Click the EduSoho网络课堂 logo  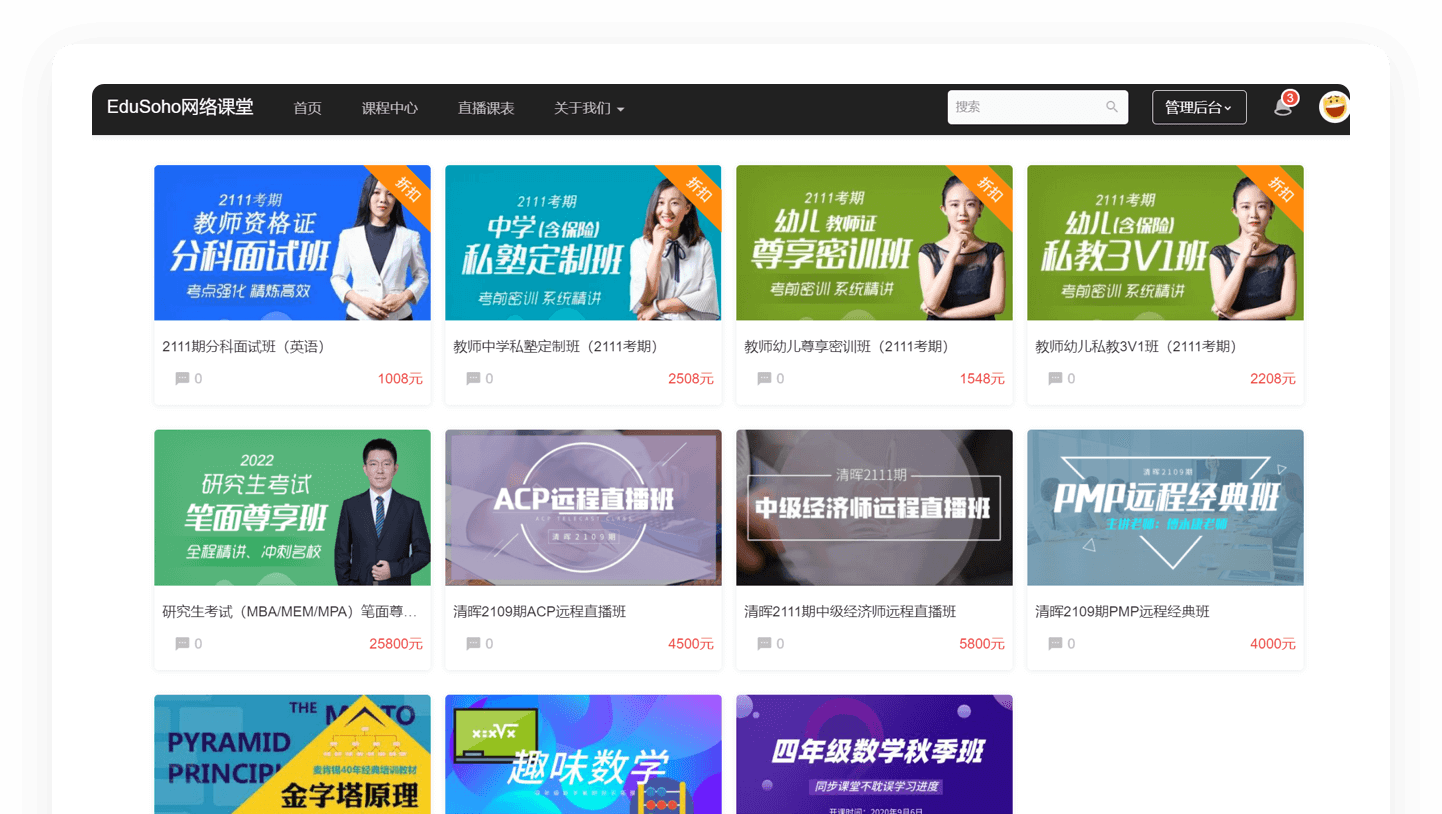click(x=180, y=108)
